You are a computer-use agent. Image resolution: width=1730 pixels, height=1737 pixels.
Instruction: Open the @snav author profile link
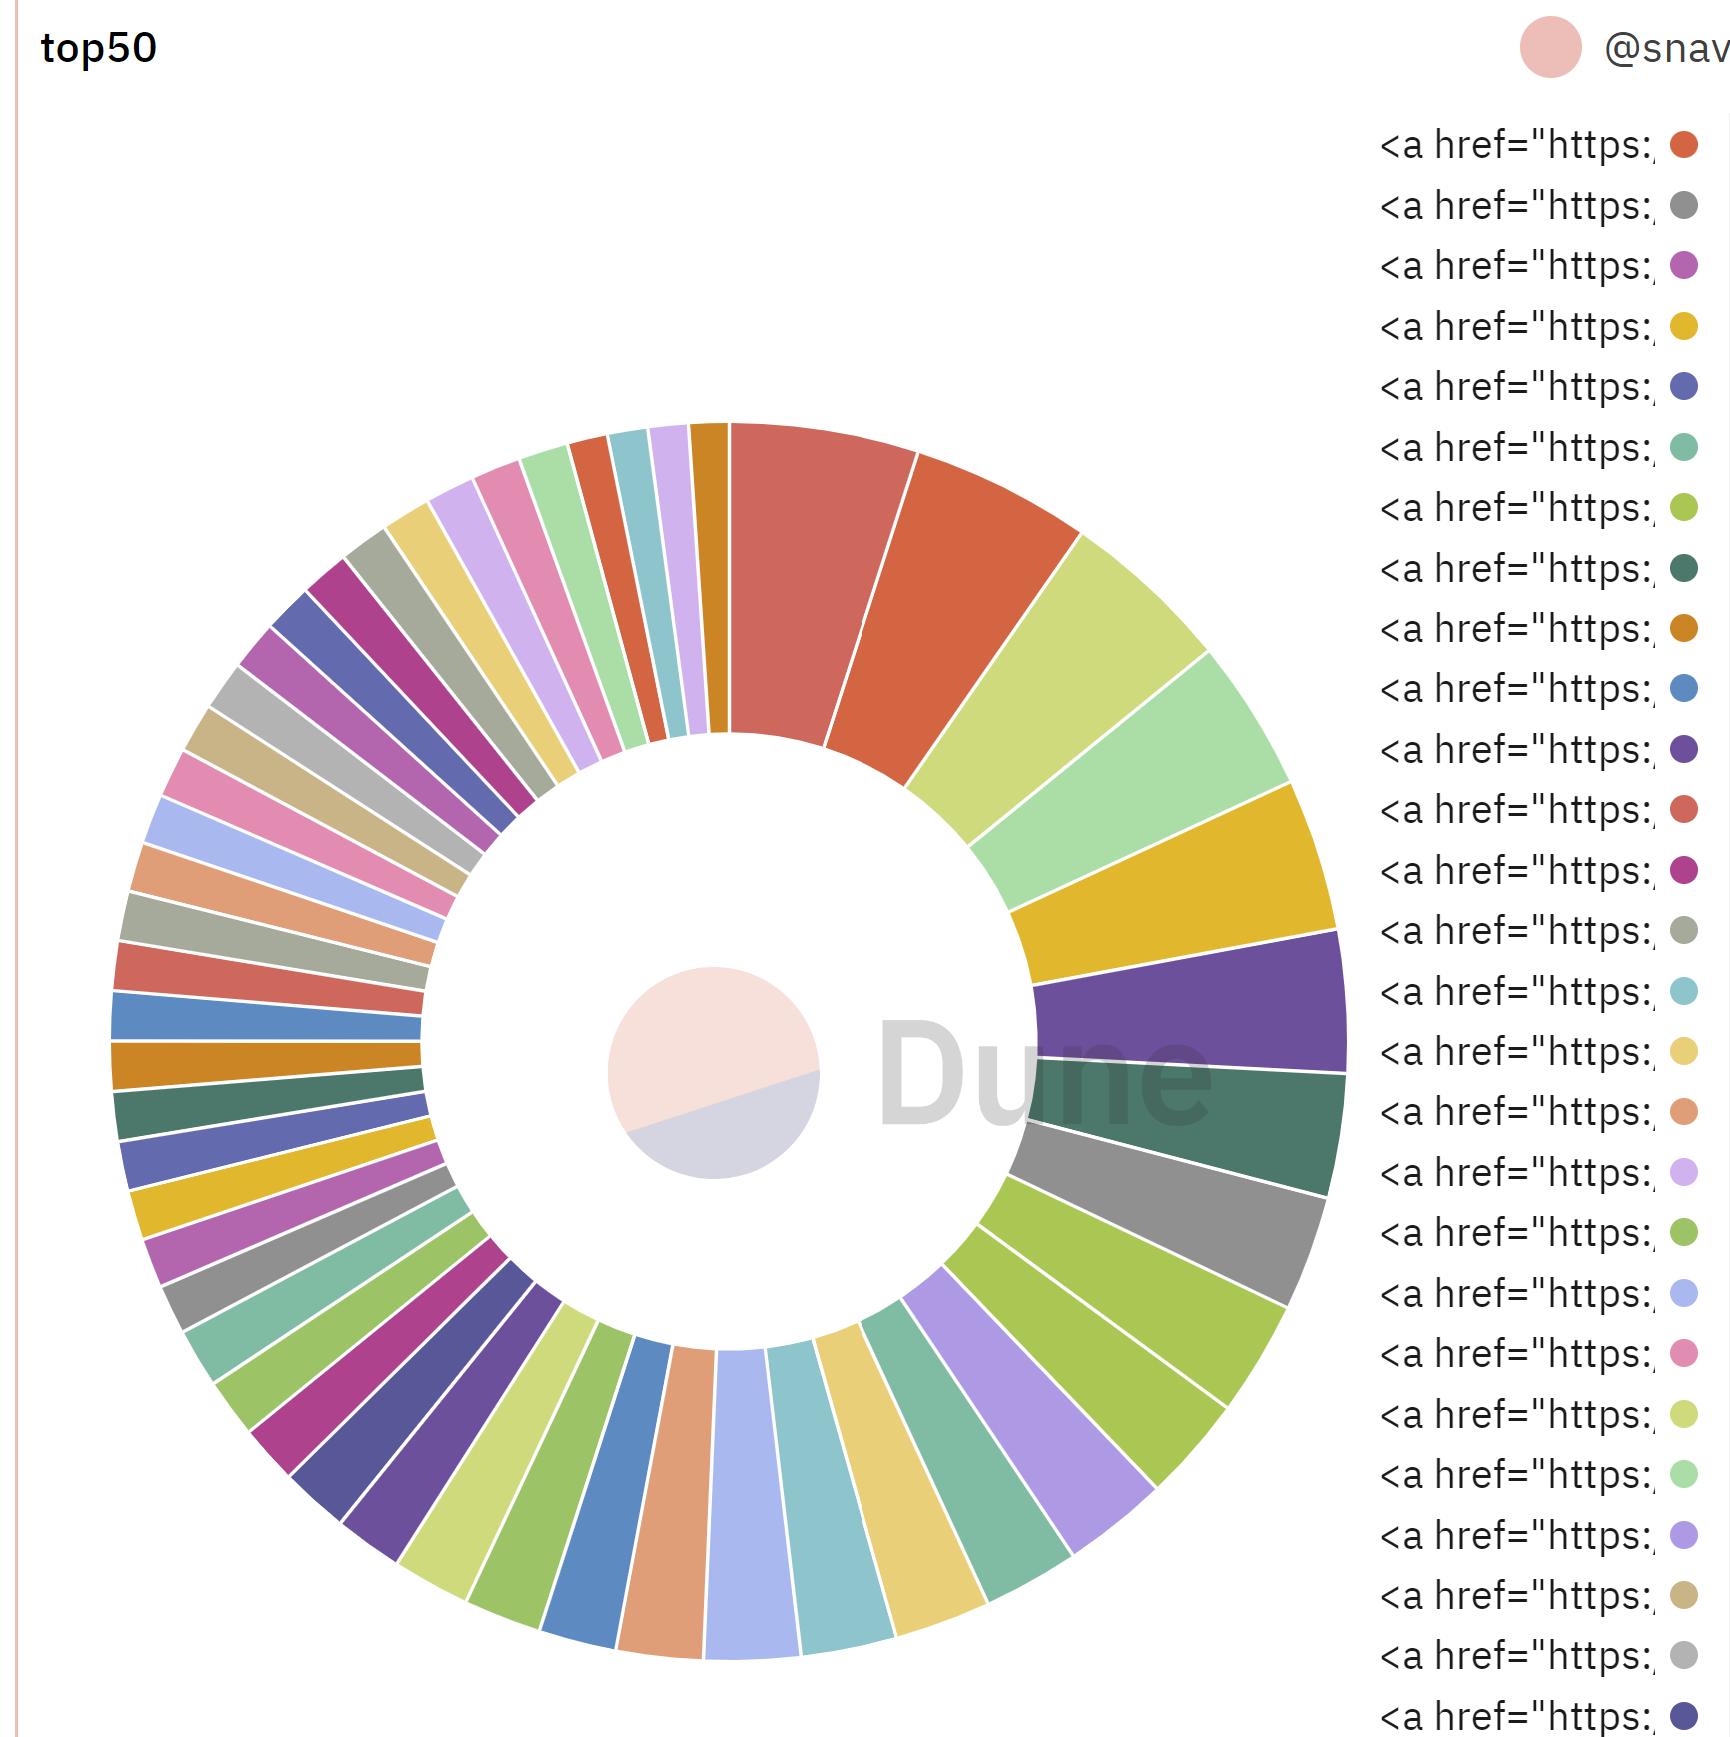click(1666, 47)
